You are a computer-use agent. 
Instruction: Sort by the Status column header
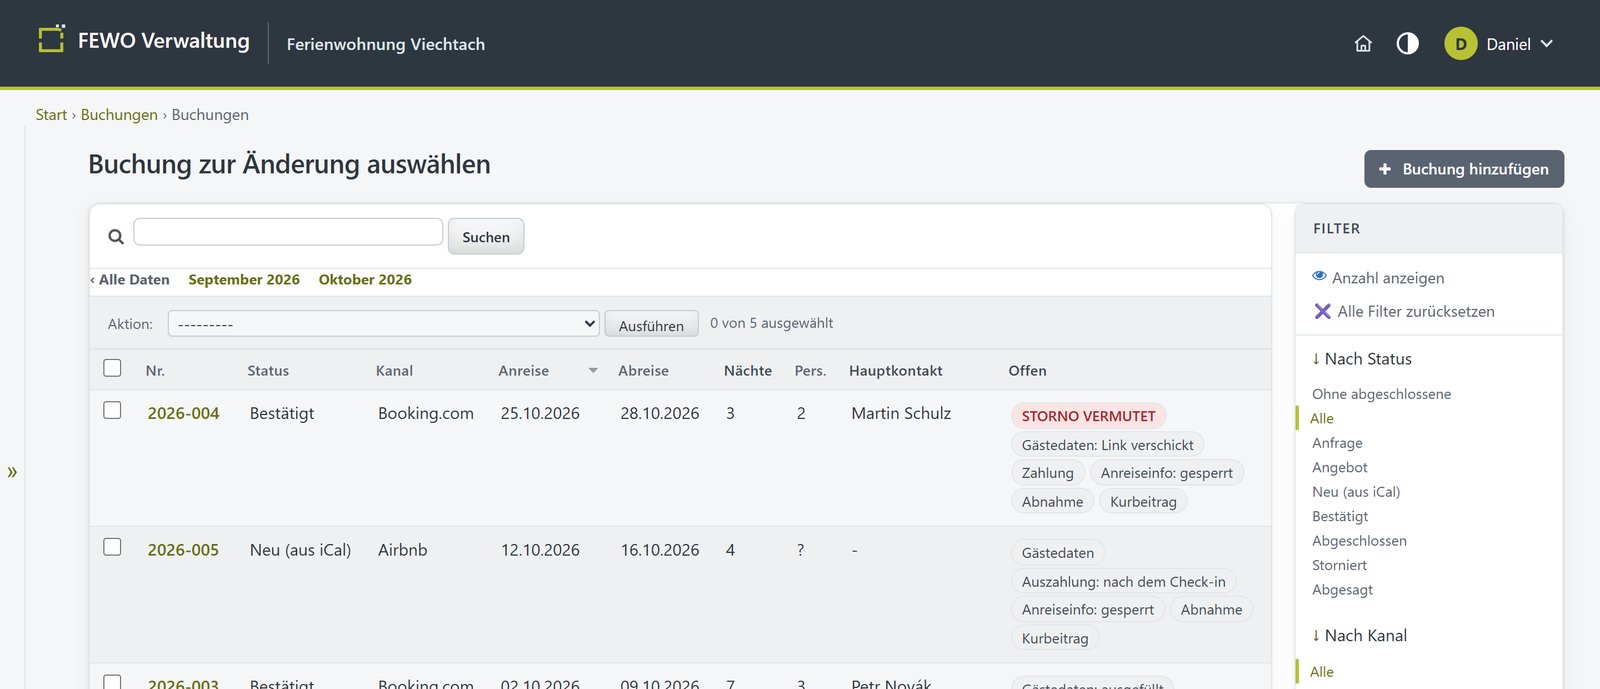coord(268,371)
